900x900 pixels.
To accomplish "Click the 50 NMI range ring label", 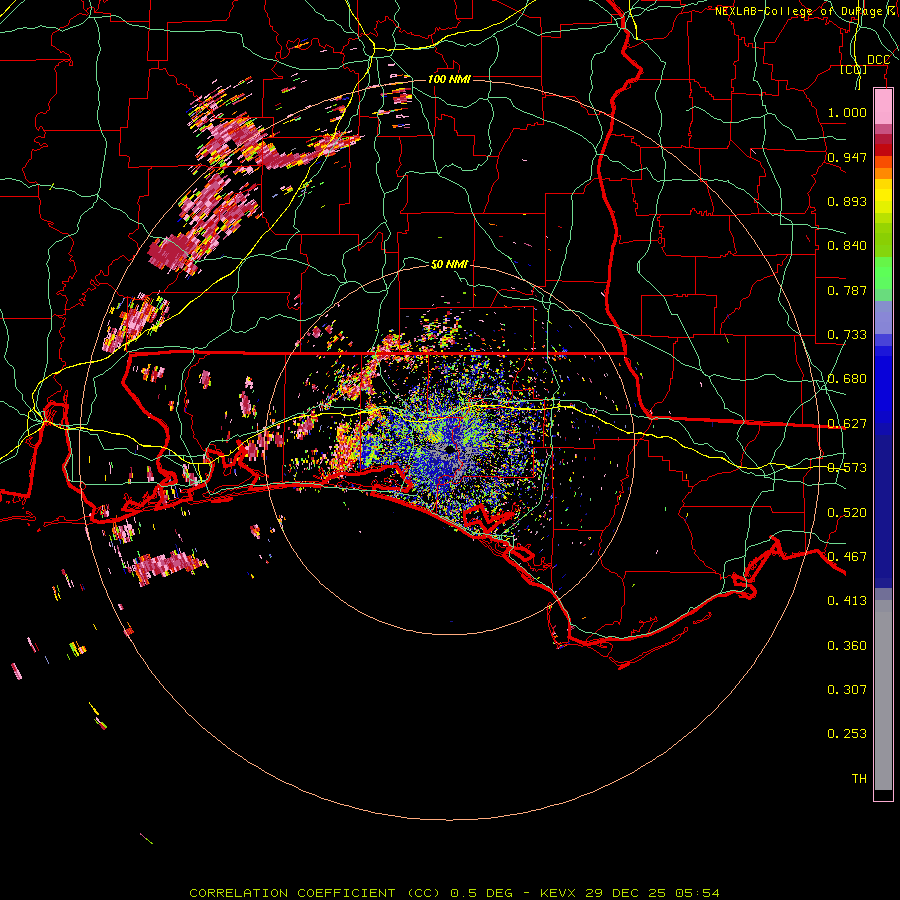I will click(x=449, y=265).
